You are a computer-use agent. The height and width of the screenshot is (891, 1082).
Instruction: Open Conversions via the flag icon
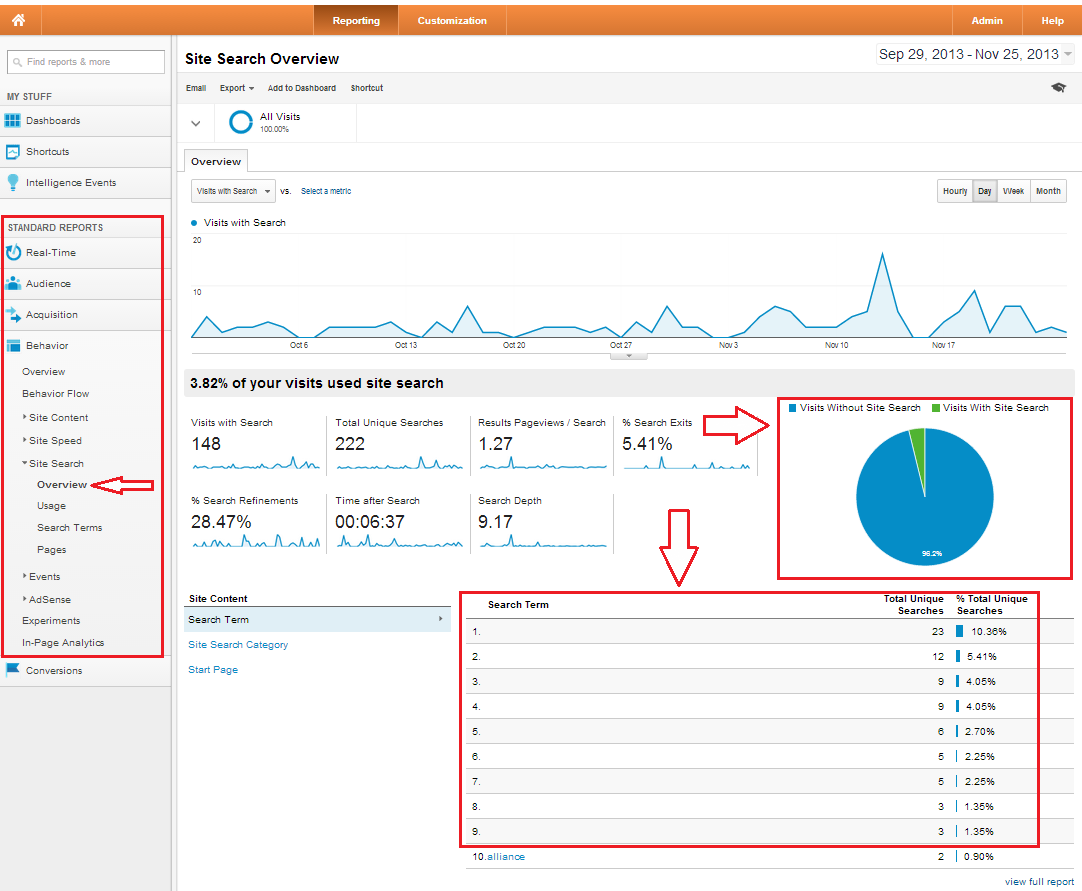pos(13,670)
